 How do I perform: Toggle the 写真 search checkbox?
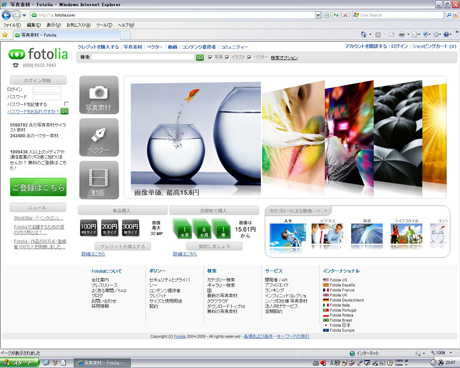point(210,57)
